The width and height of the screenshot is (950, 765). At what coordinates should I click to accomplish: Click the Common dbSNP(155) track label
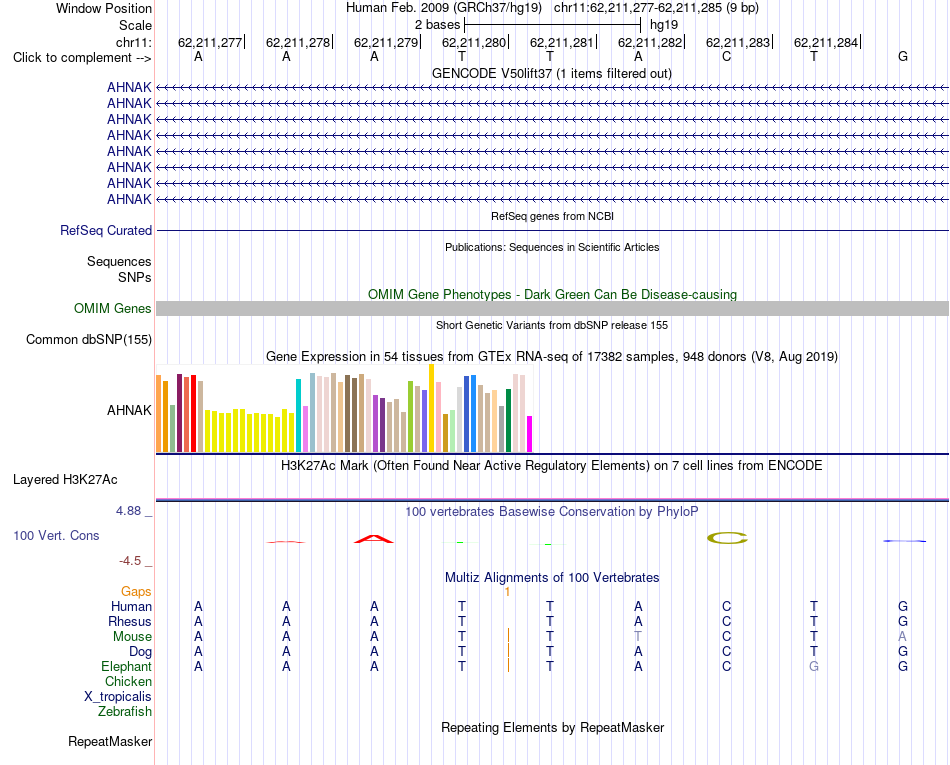[x=89, y=339]
